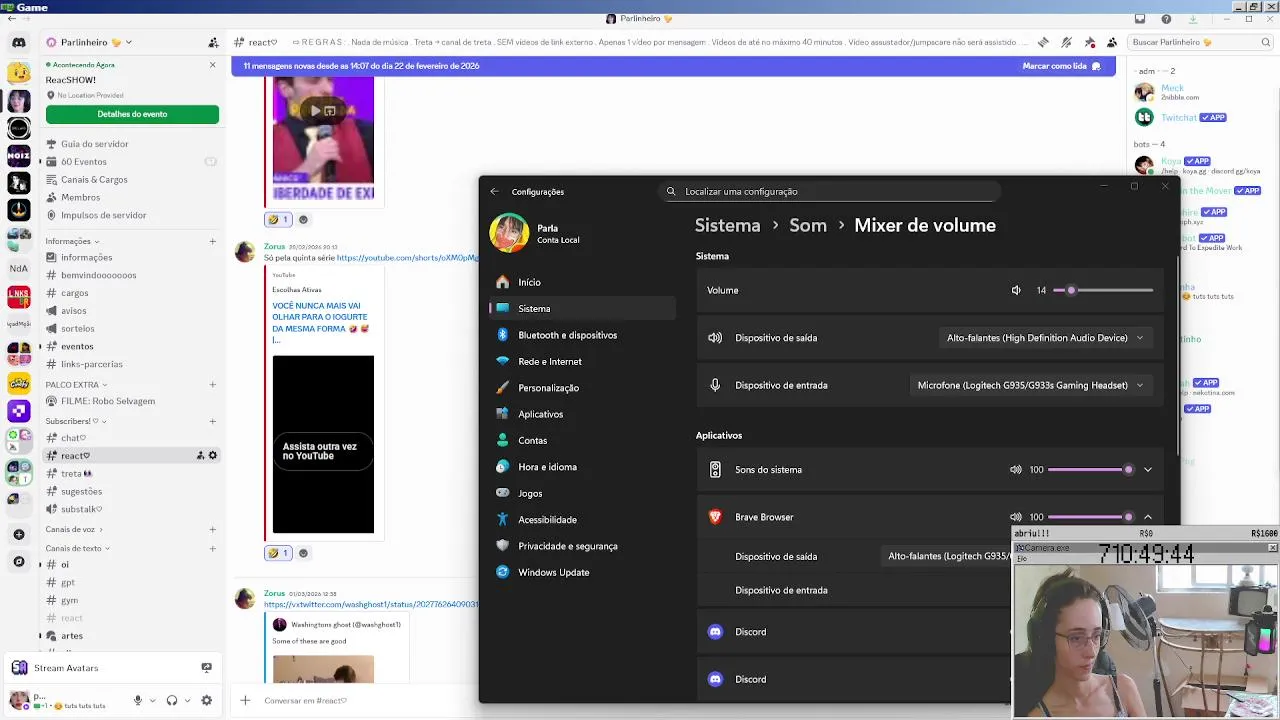Screen dimensions: 1280x720
Task: Select Rede e Internet in Settings
Action: point(582,361)
